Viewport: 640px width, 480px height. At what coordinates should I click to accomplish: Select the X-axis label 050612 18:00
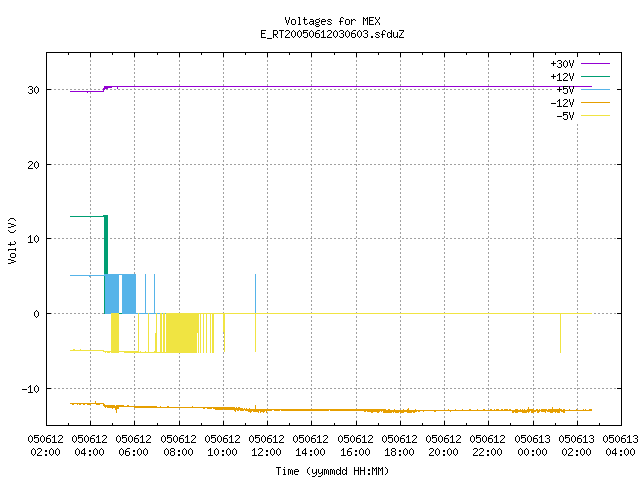400,446
